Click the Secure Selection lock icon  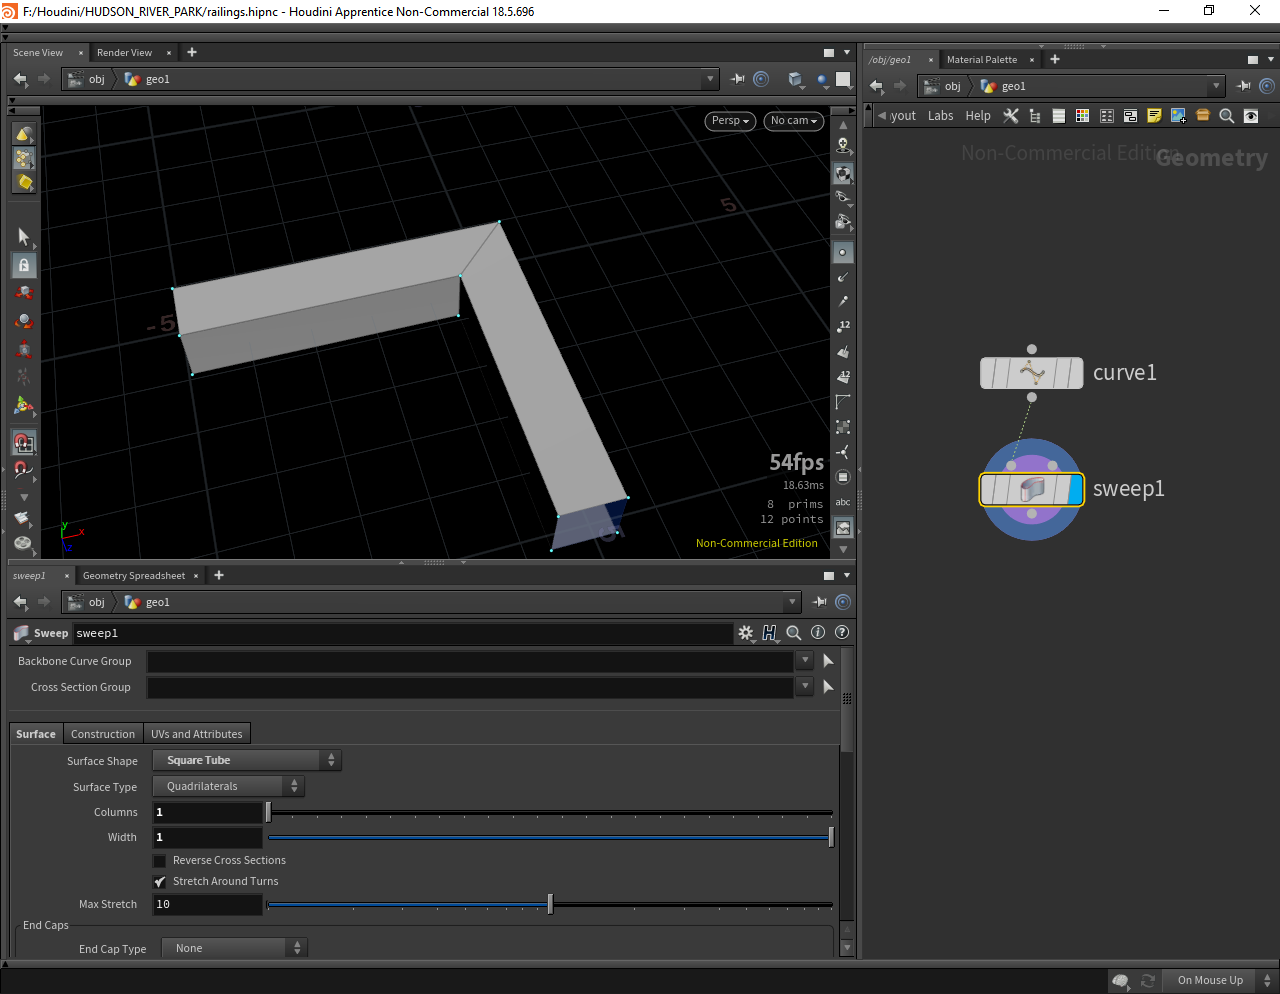24,265
